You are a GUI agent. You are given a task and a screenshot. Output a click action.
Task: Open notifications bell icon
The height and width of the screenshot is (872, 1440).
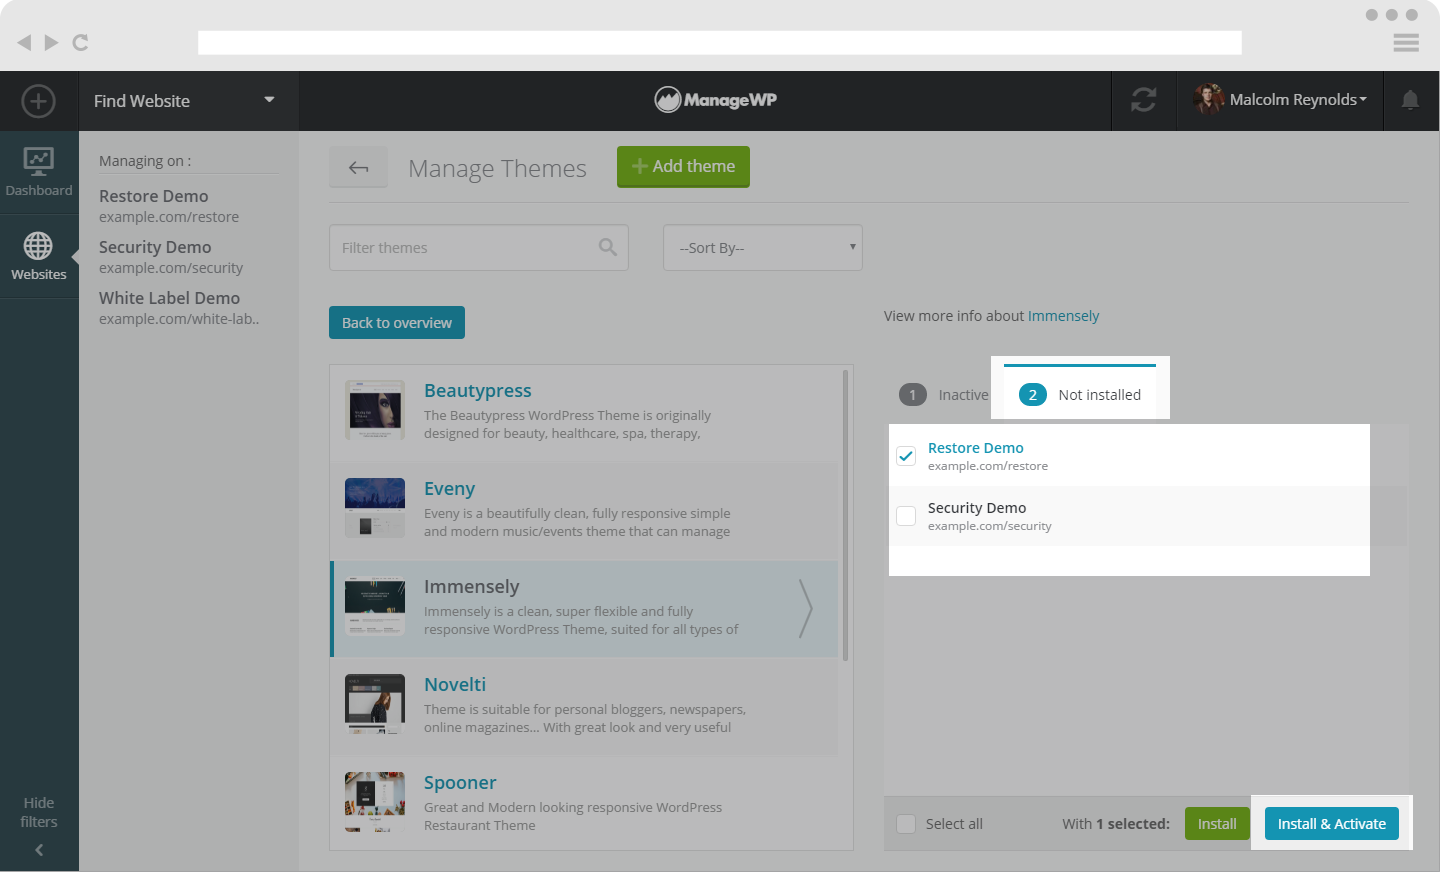(1410, 100)
